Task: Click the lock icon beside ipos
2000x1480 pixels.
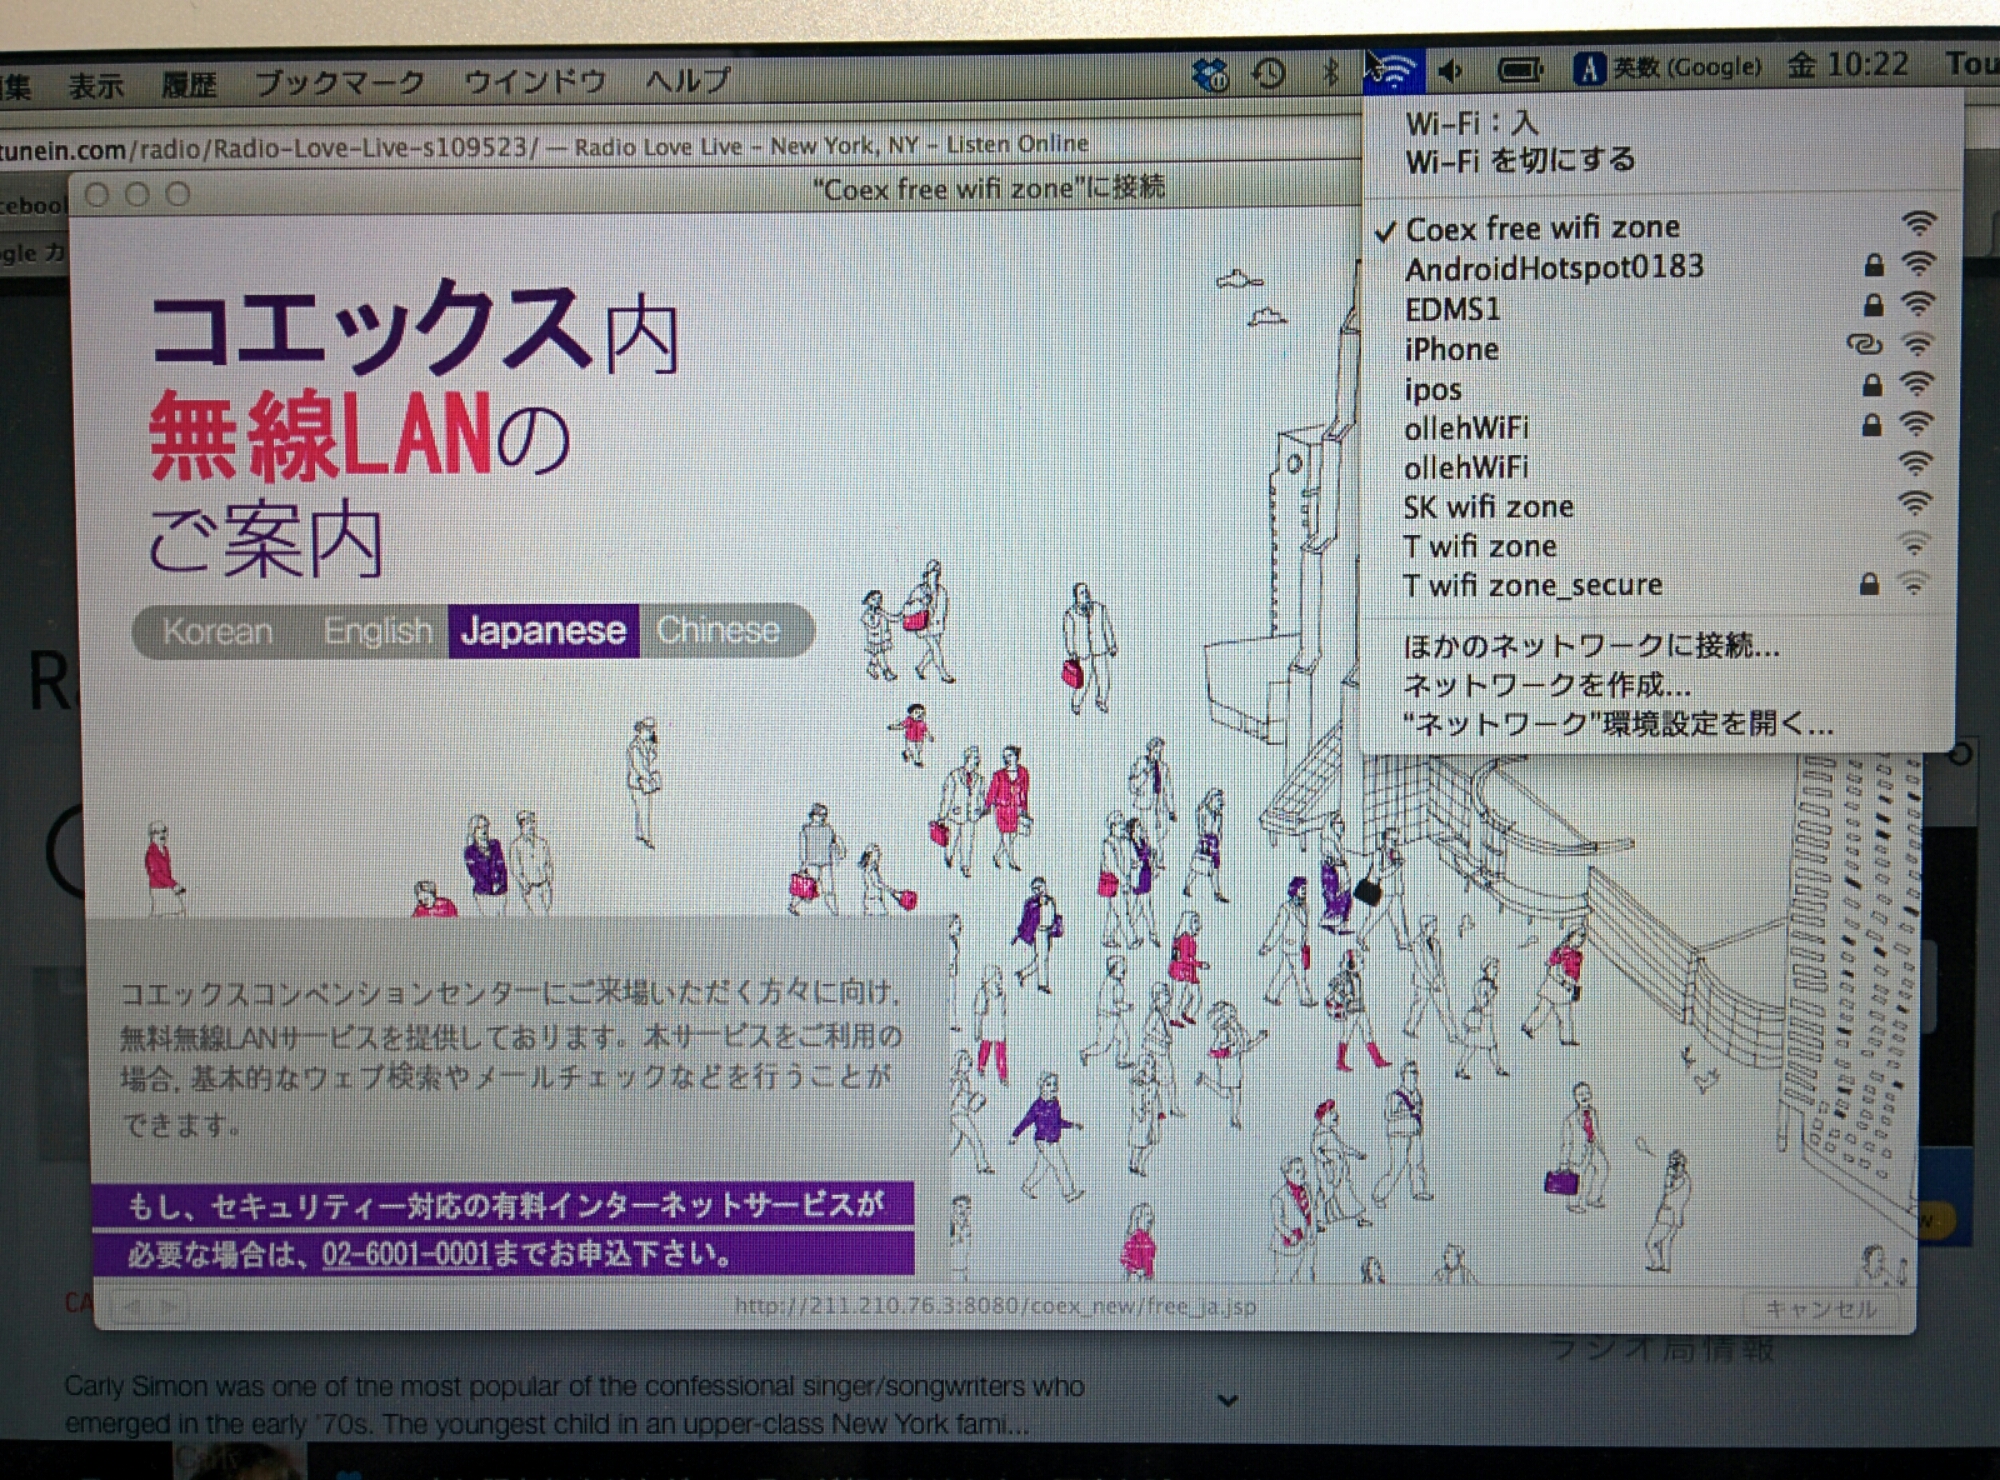Action: coord(1872,384)
